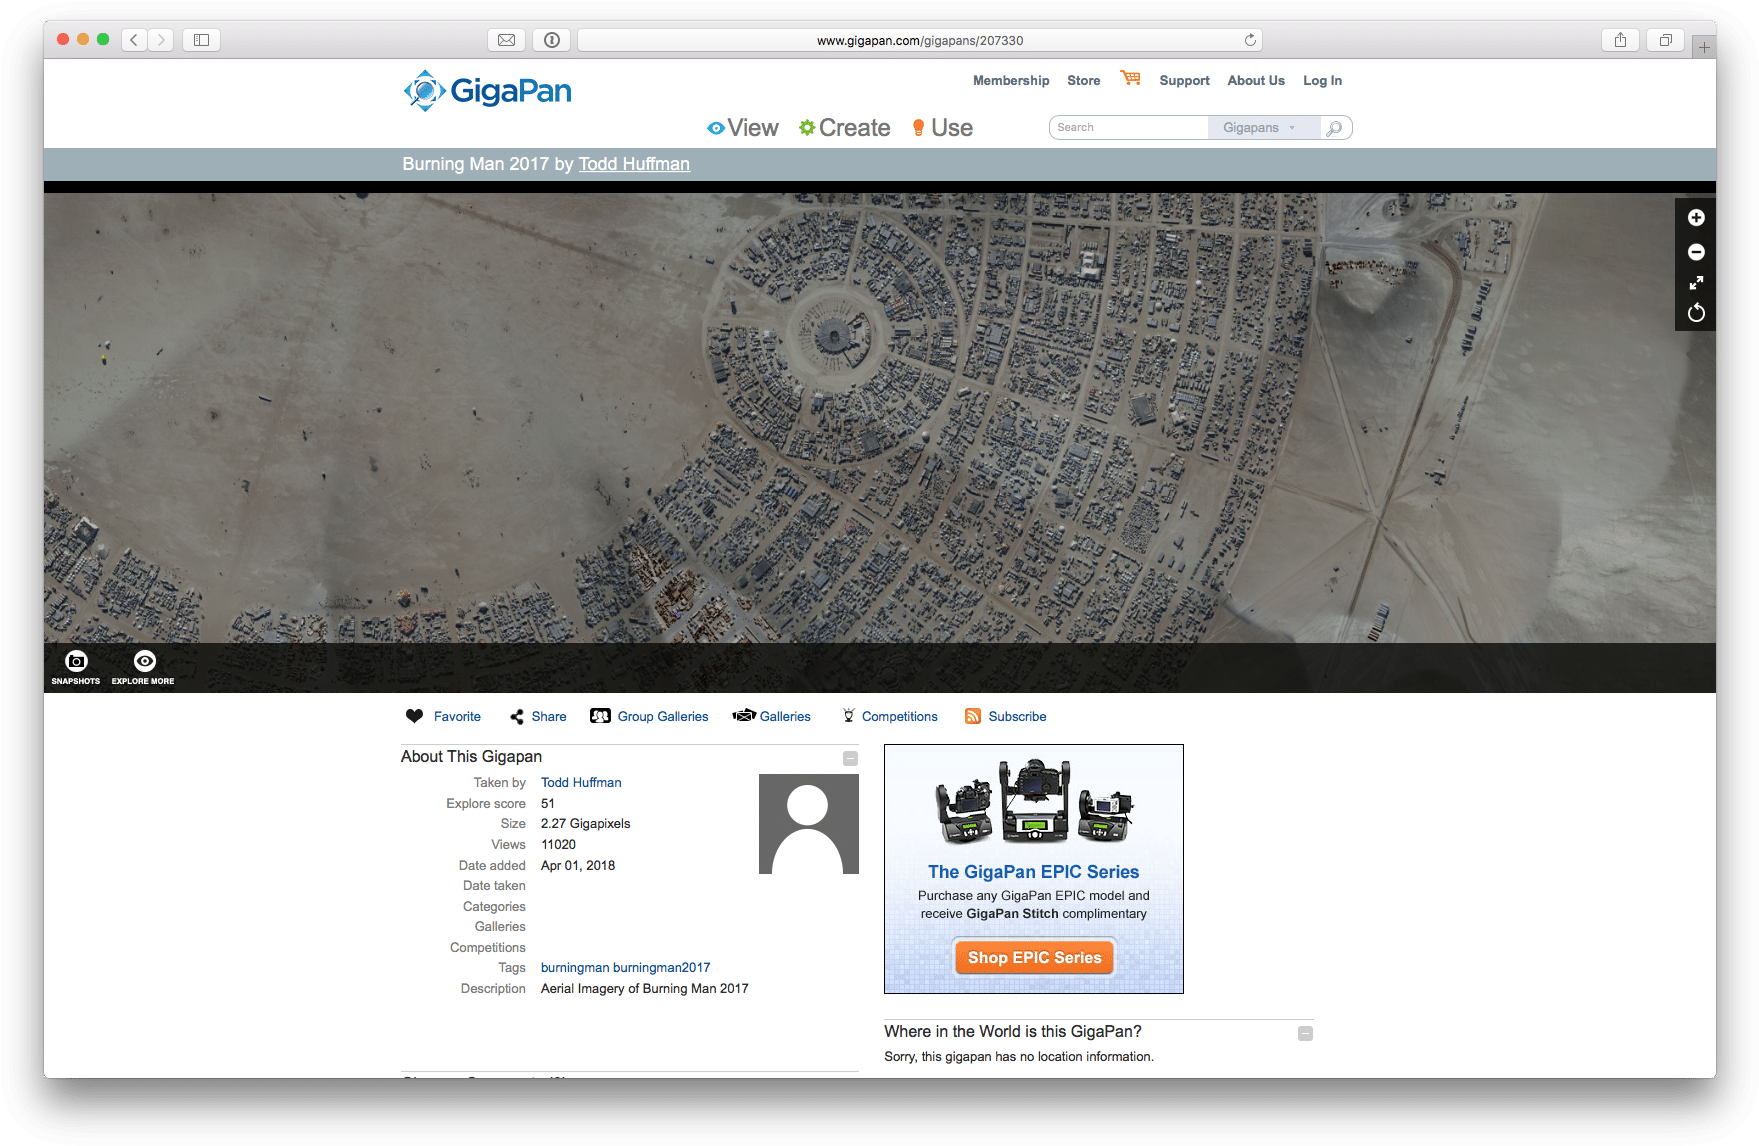Viewport: 1759px width, 1146px height.
Task: Toggle the Safari sidebar
Action: click(200, 39)
